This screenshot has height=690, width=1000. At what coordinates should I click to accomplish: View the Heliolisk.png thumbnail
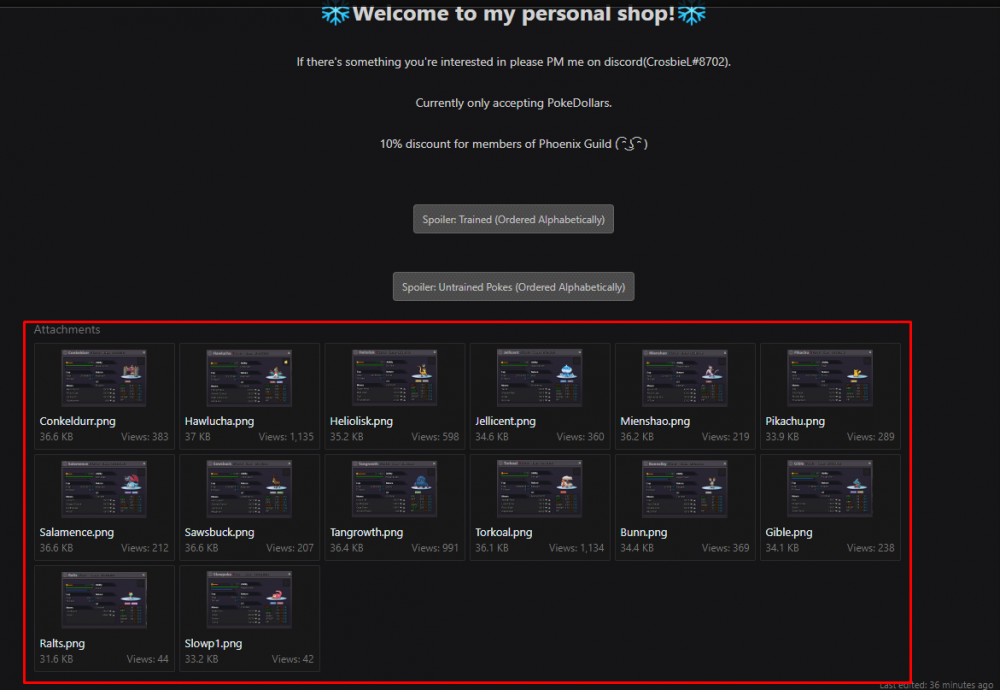coord(394,378)
